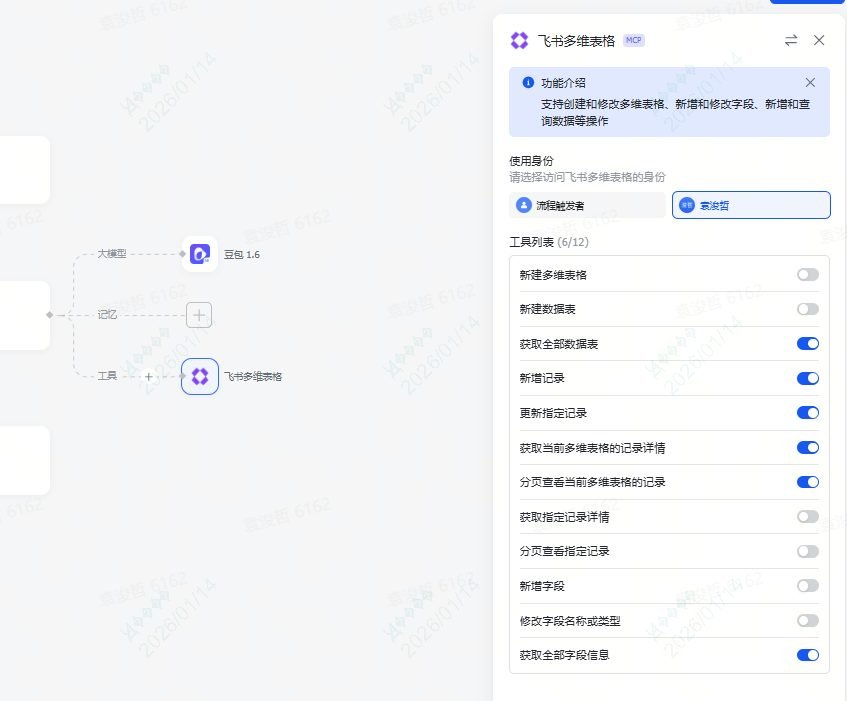
Task: Click the 修改字段名称或类型 row label
Action: click(570, 621)
